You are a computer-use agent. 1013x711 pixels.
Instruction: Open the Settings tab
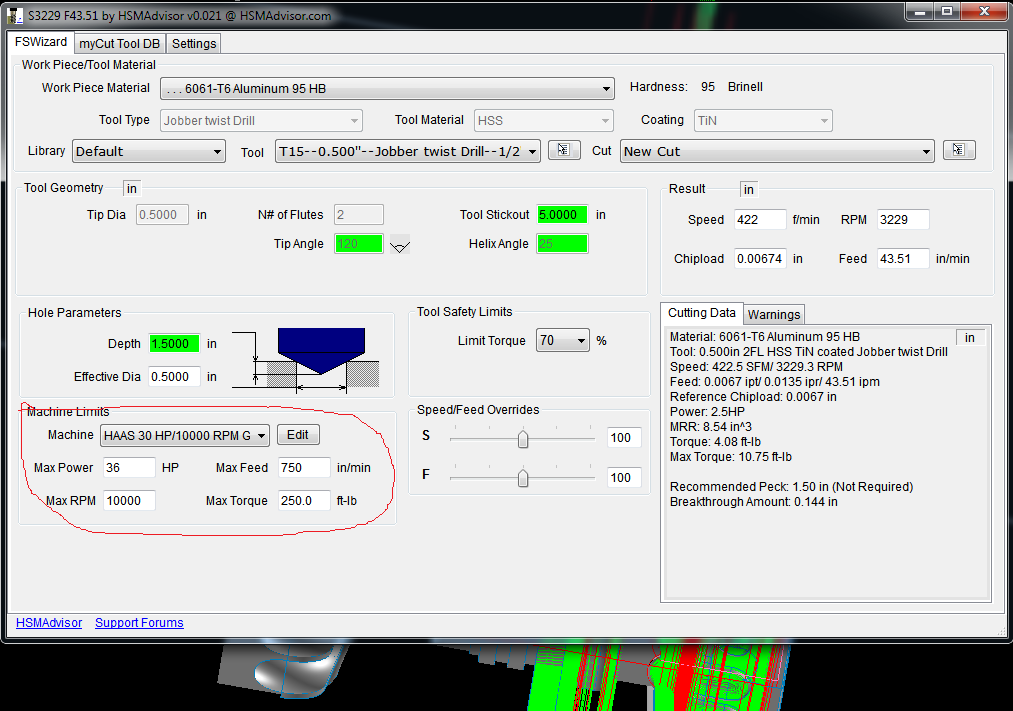pyautogui.click(x=194, y=44)
